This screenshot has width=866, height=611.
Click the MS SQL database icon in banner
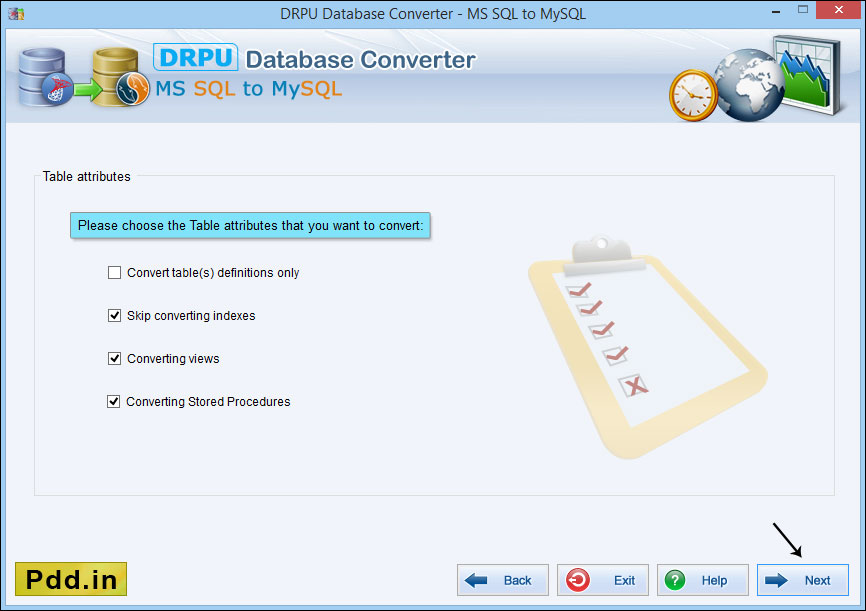coord(44,77)
